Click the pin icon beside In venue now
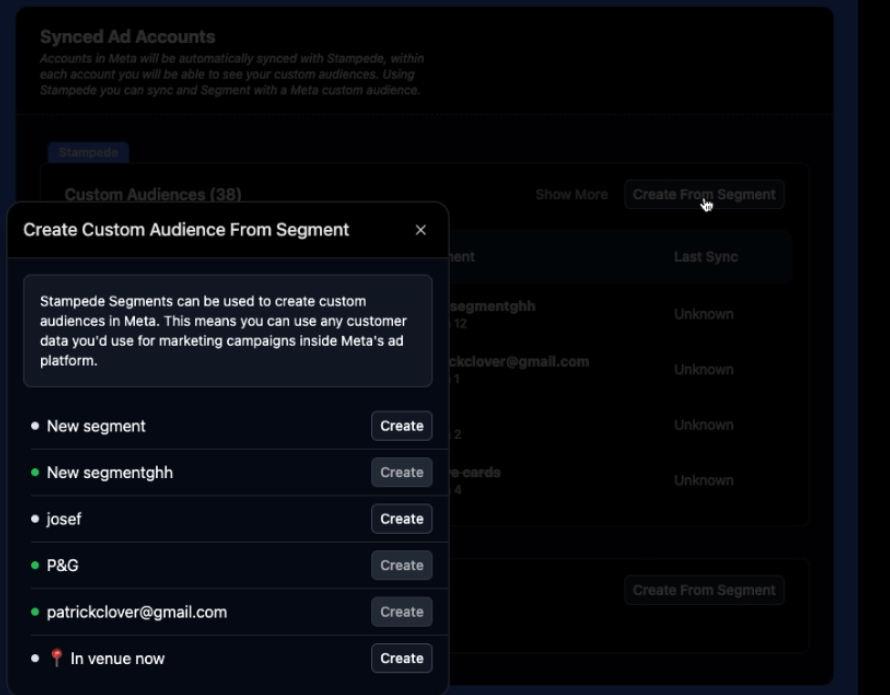Screen dimensions: 890x695 click(x=56, y=658)
